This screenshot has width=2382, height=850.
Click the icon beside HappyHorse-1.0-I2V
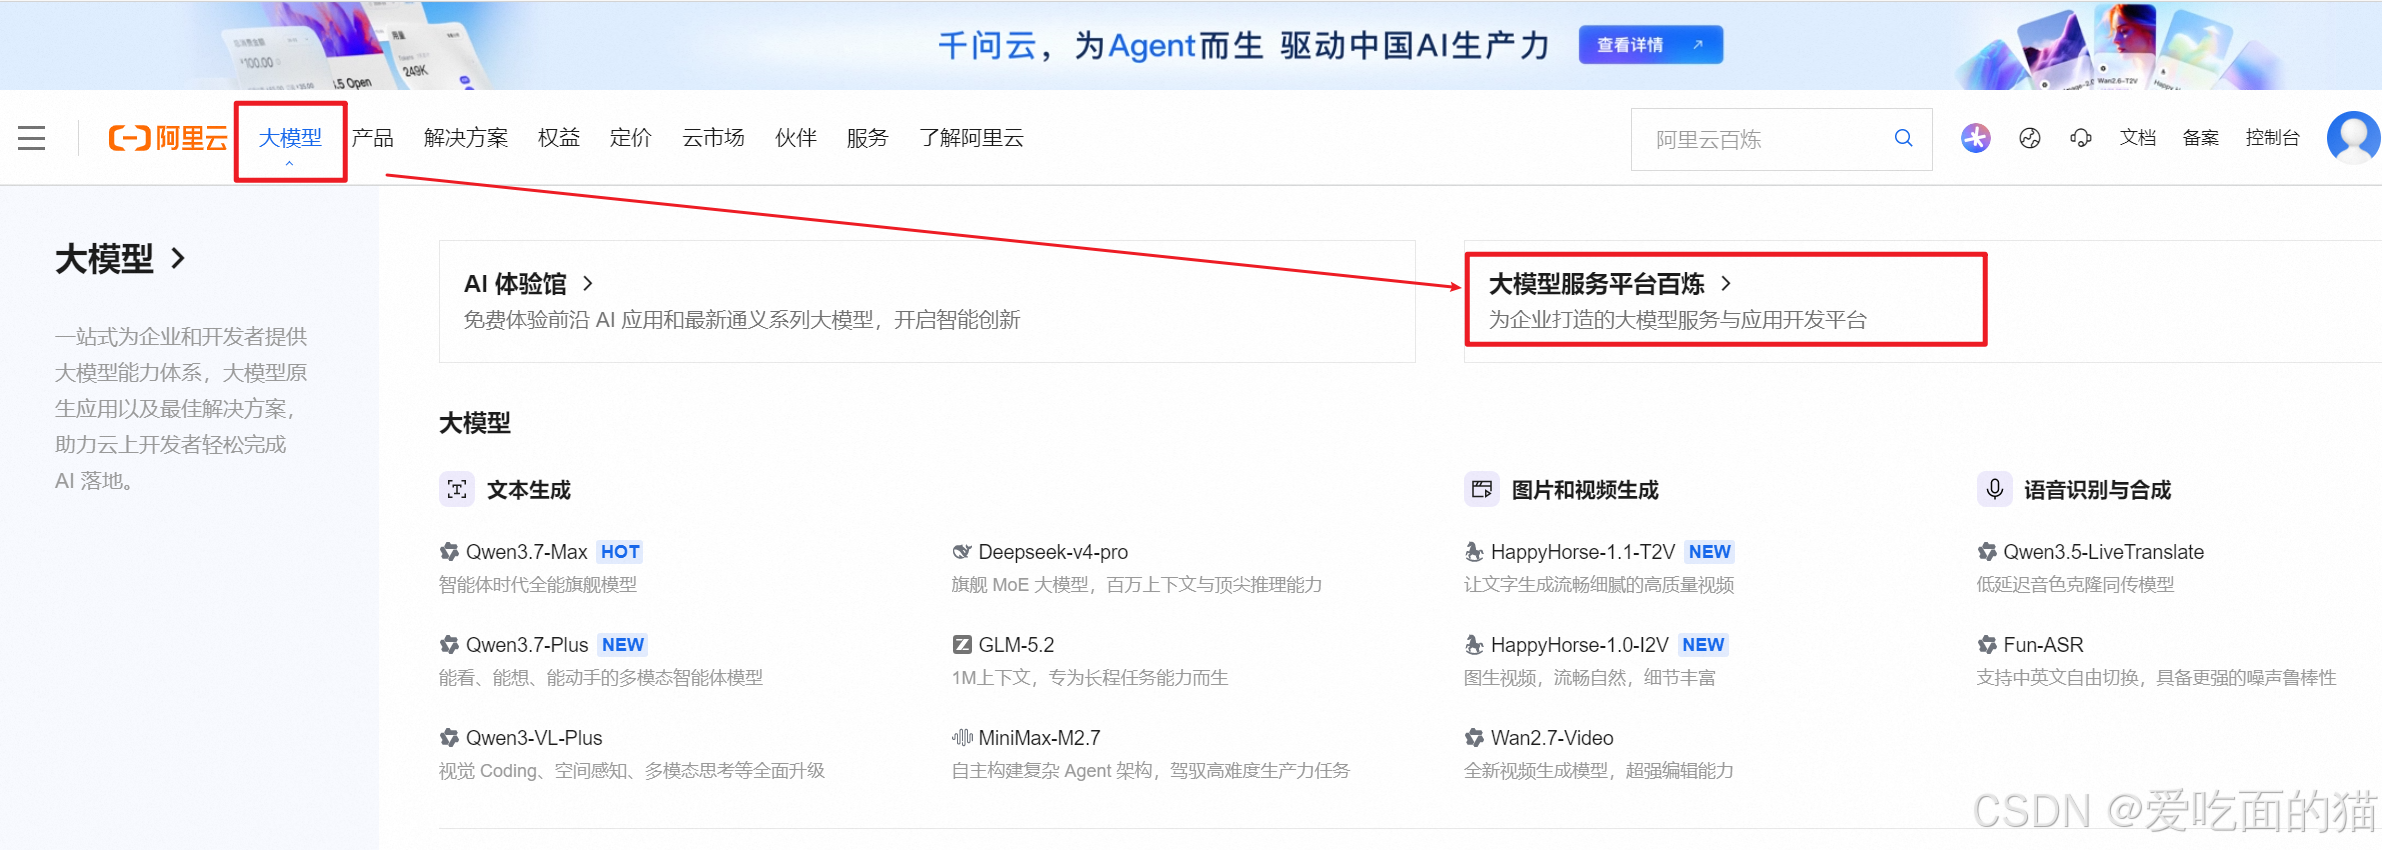pos(1474,644)
